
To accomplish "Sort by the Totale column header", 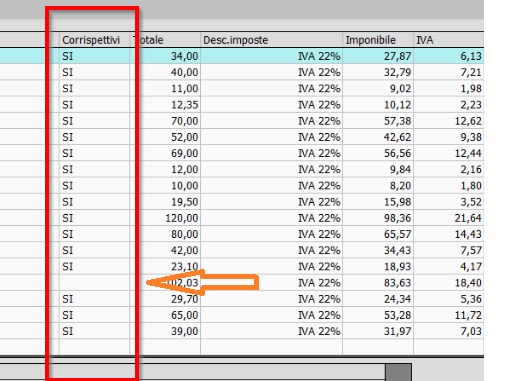I will (x=165, y=40).
